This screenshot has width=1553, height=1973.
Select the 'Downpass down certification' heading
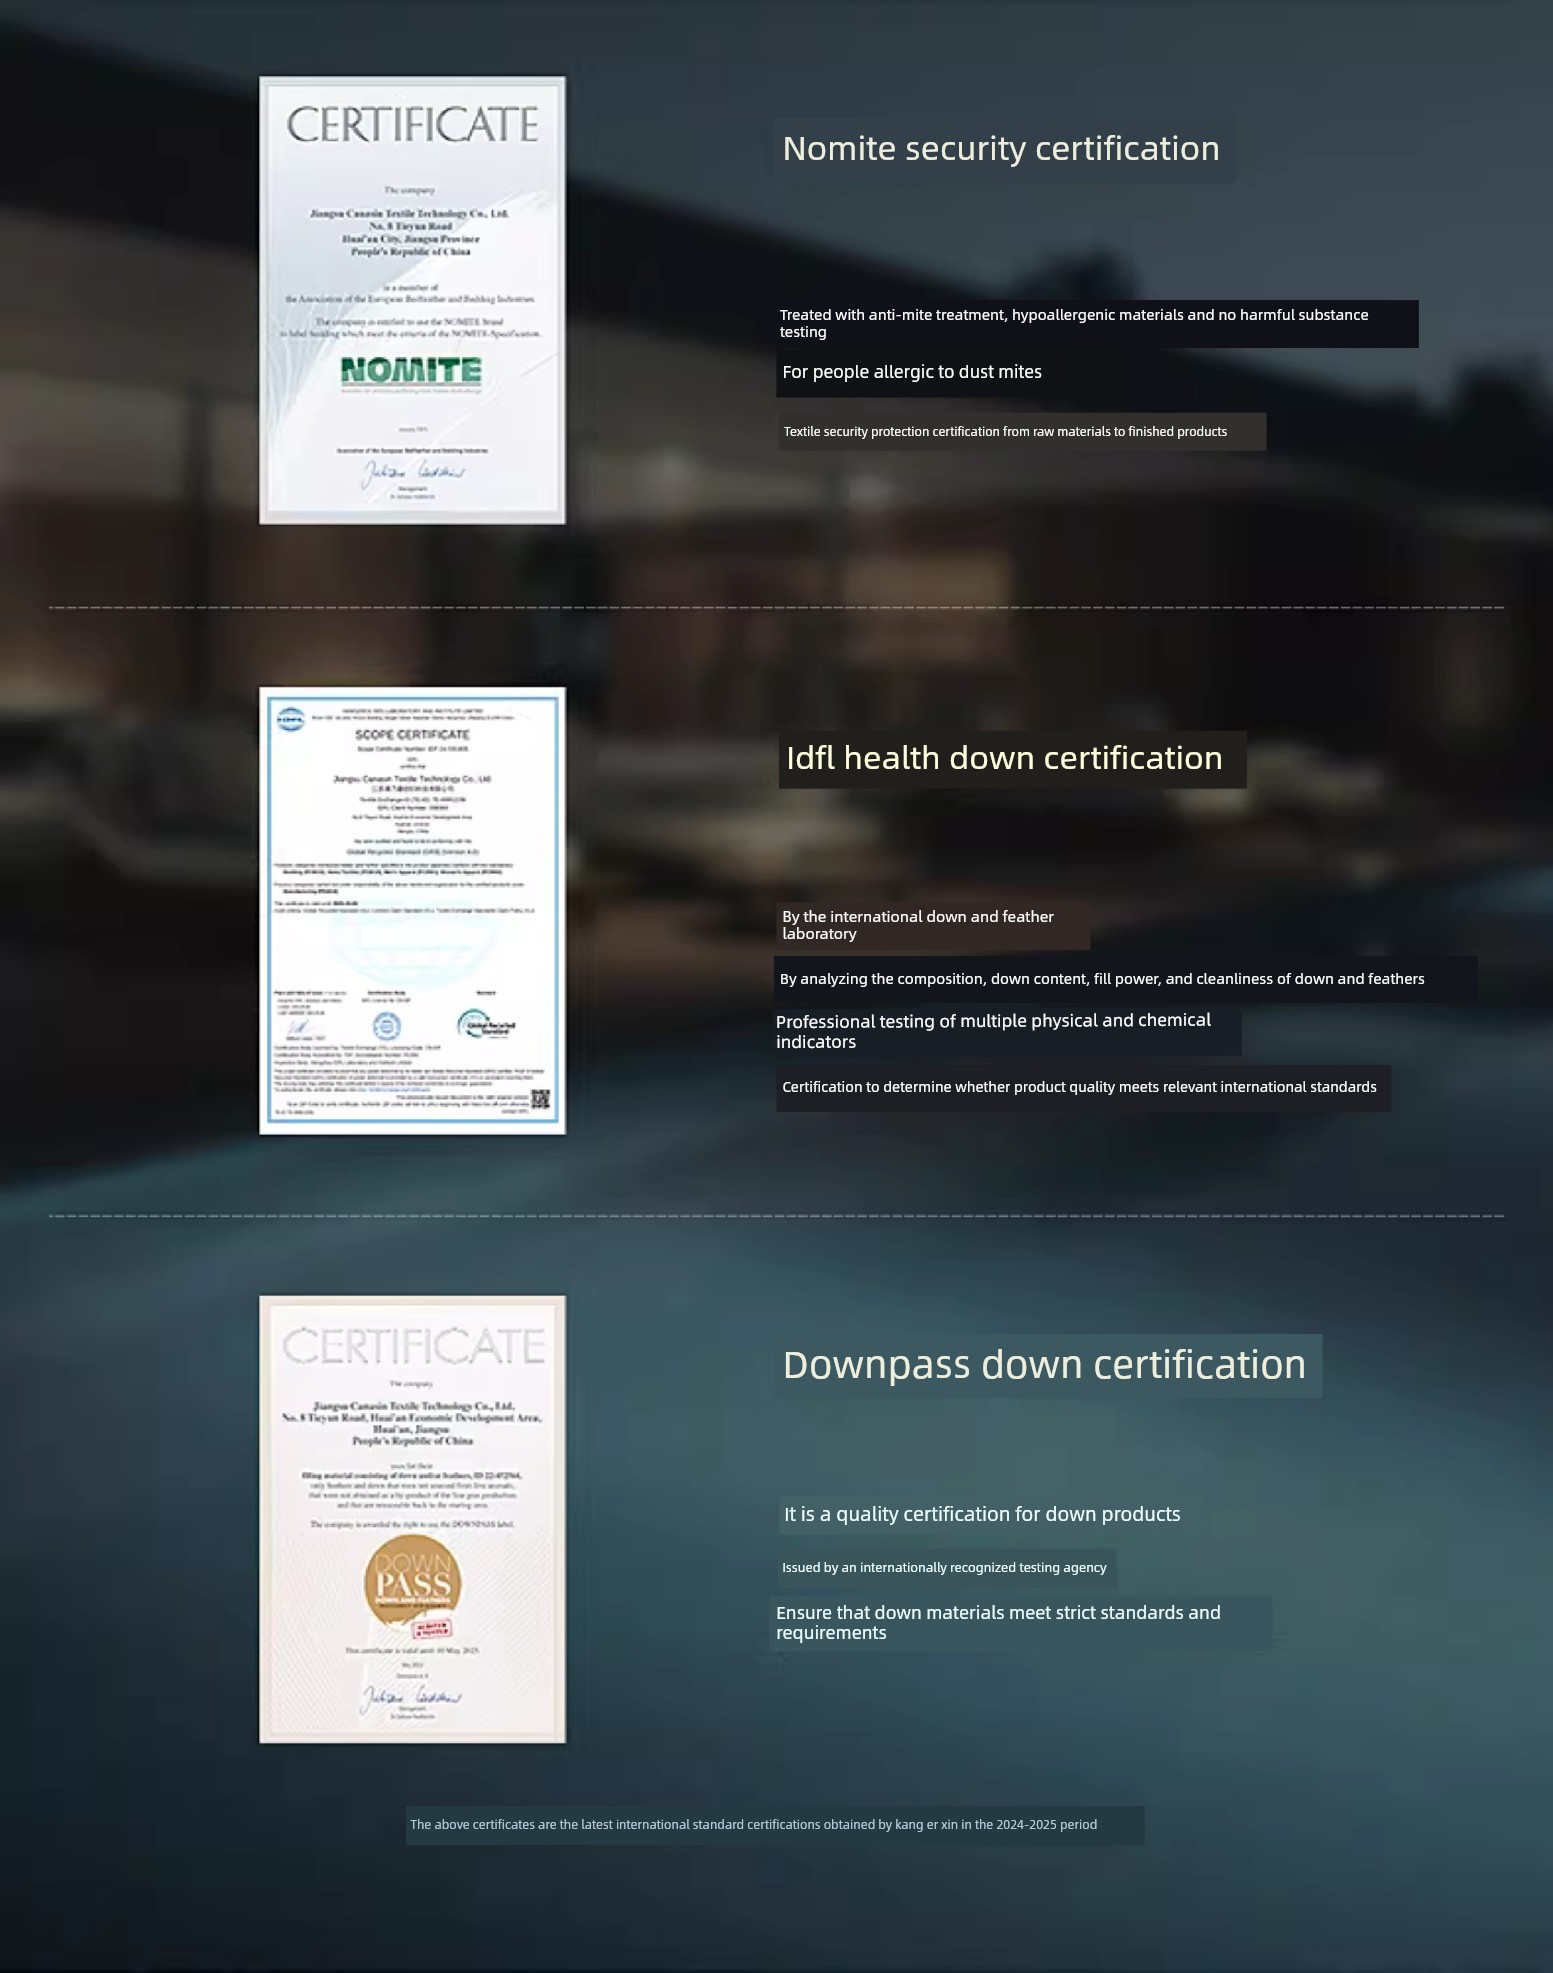point(1044,1365)
